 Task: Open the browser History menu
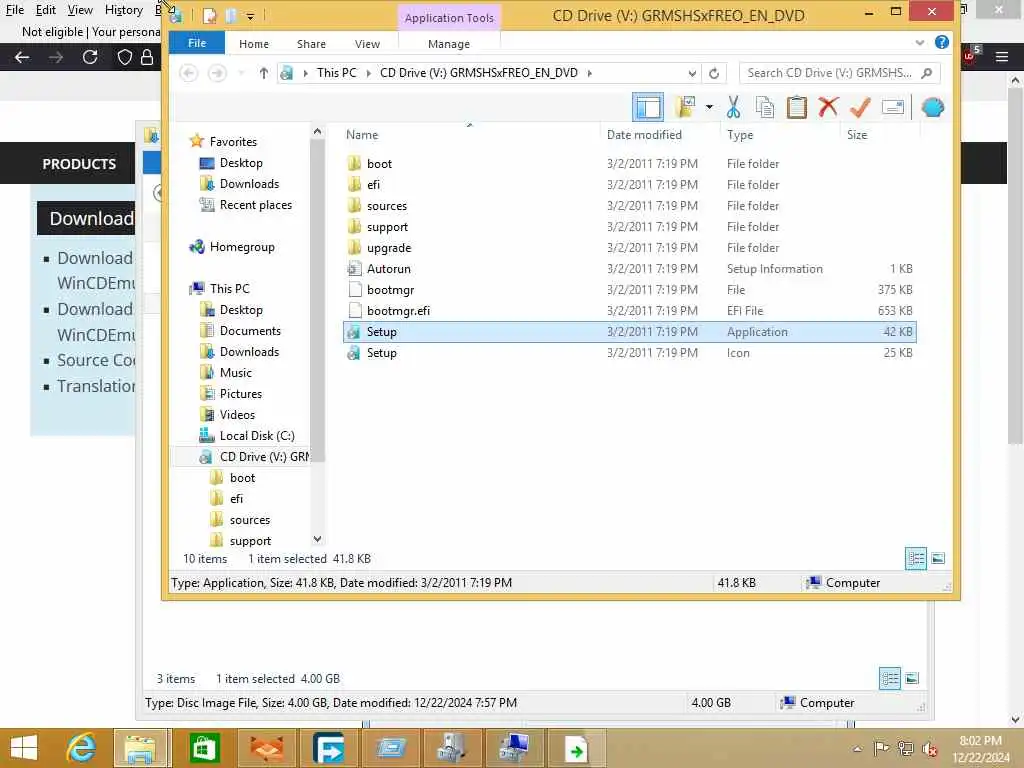(123, 10)
